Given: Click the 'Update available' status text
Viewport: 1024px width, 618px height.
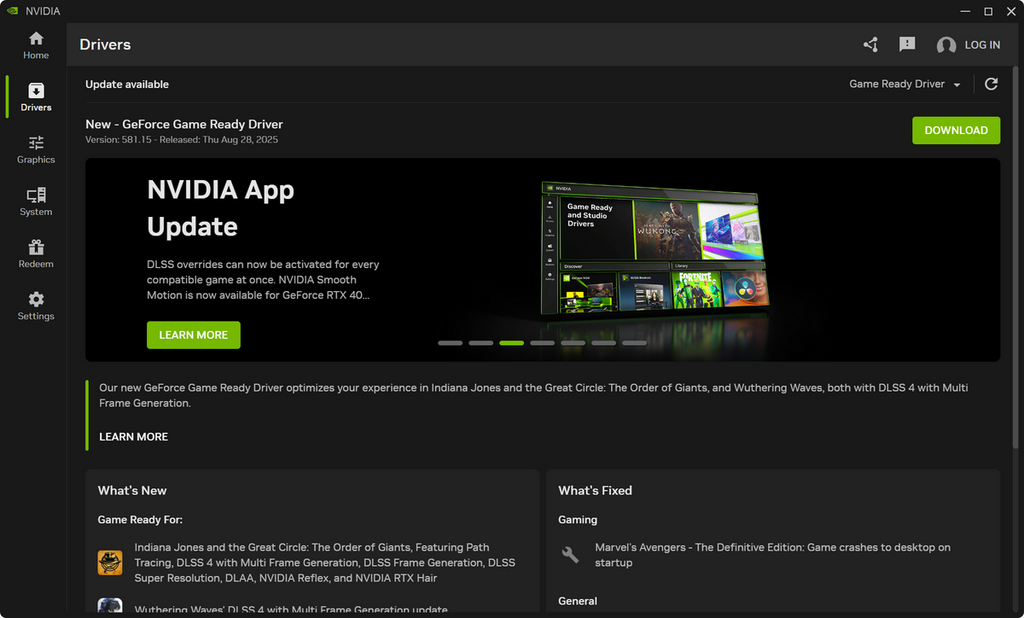Looking at the screenshot, I should coord(127,84).
